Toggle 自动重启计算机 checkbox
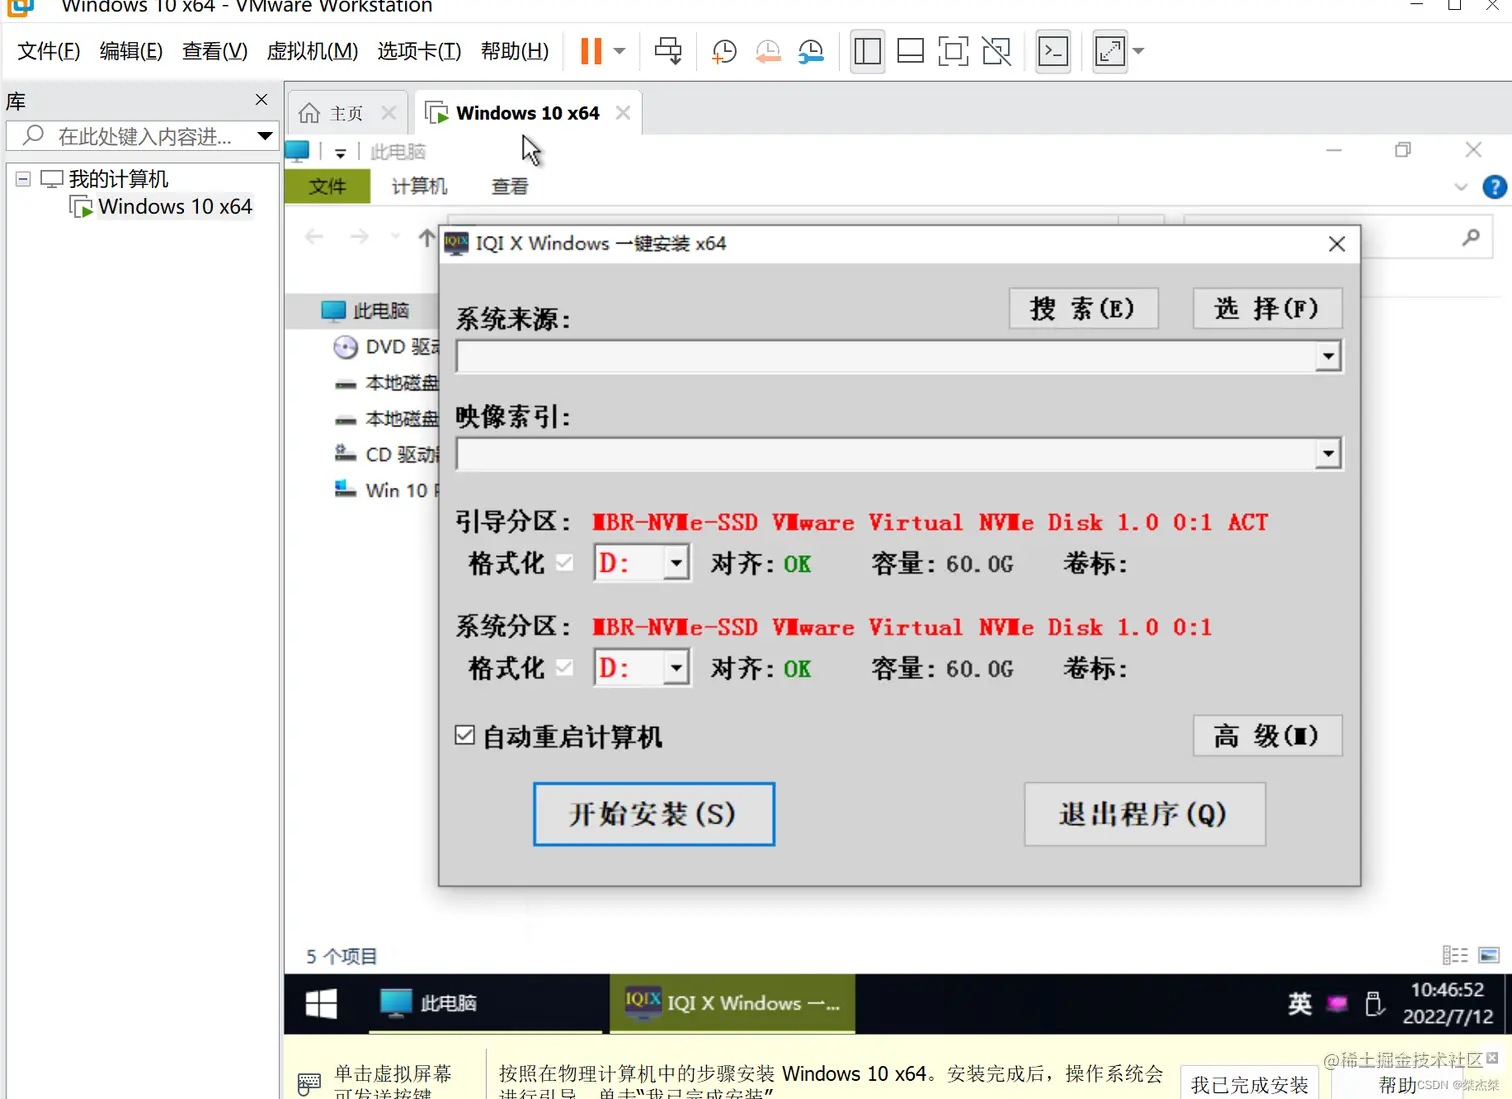The image size is (1512, 1099). click(465, 736)
